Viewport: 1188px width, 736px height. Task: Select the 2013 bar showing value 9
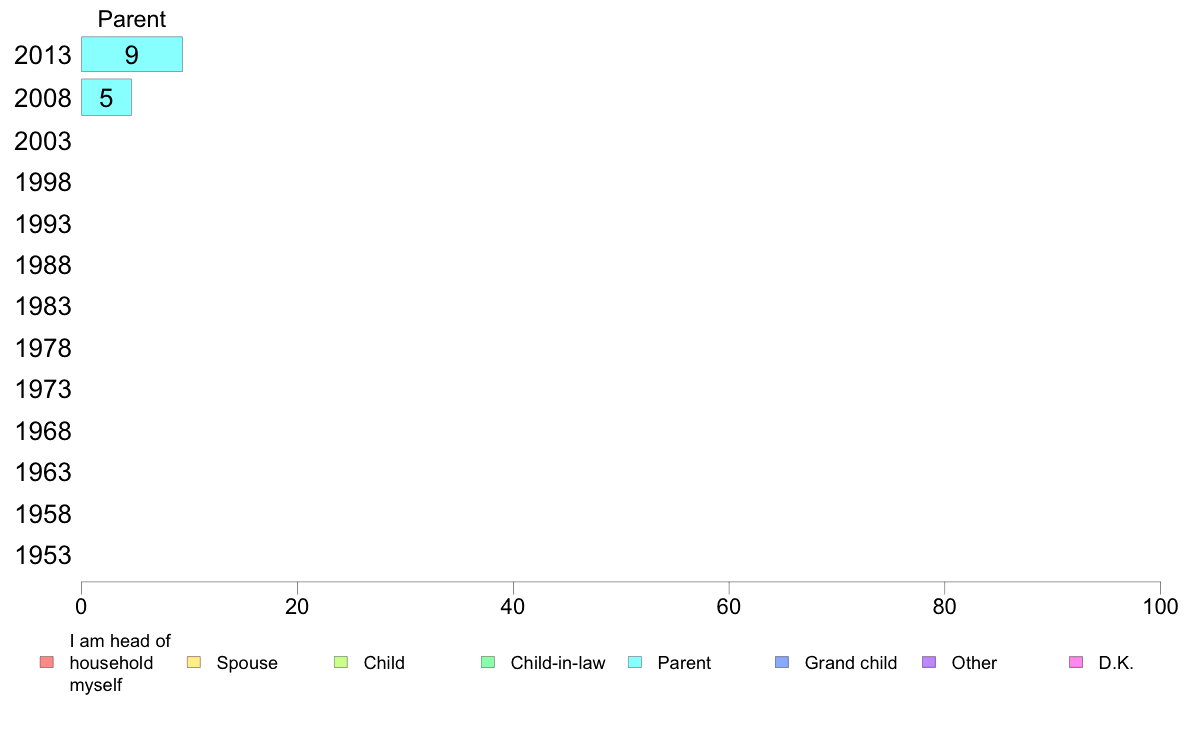click(132, 55)
